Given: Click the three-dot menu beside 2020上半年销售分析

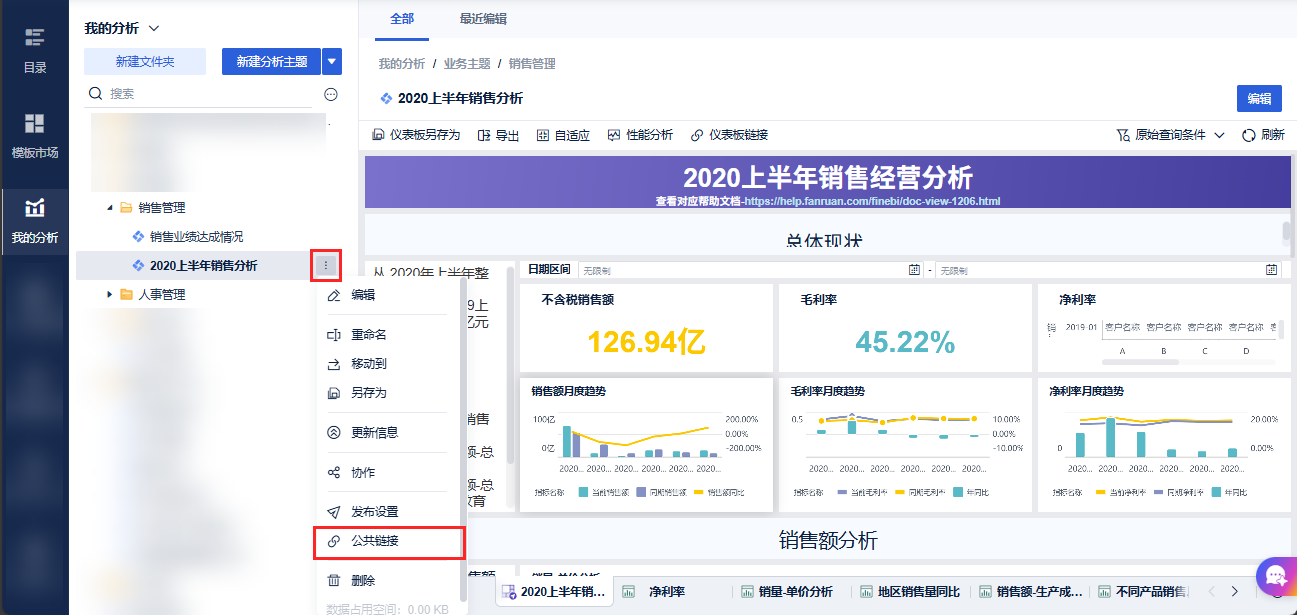Looking at the screenshot, I should click(326, 265).
